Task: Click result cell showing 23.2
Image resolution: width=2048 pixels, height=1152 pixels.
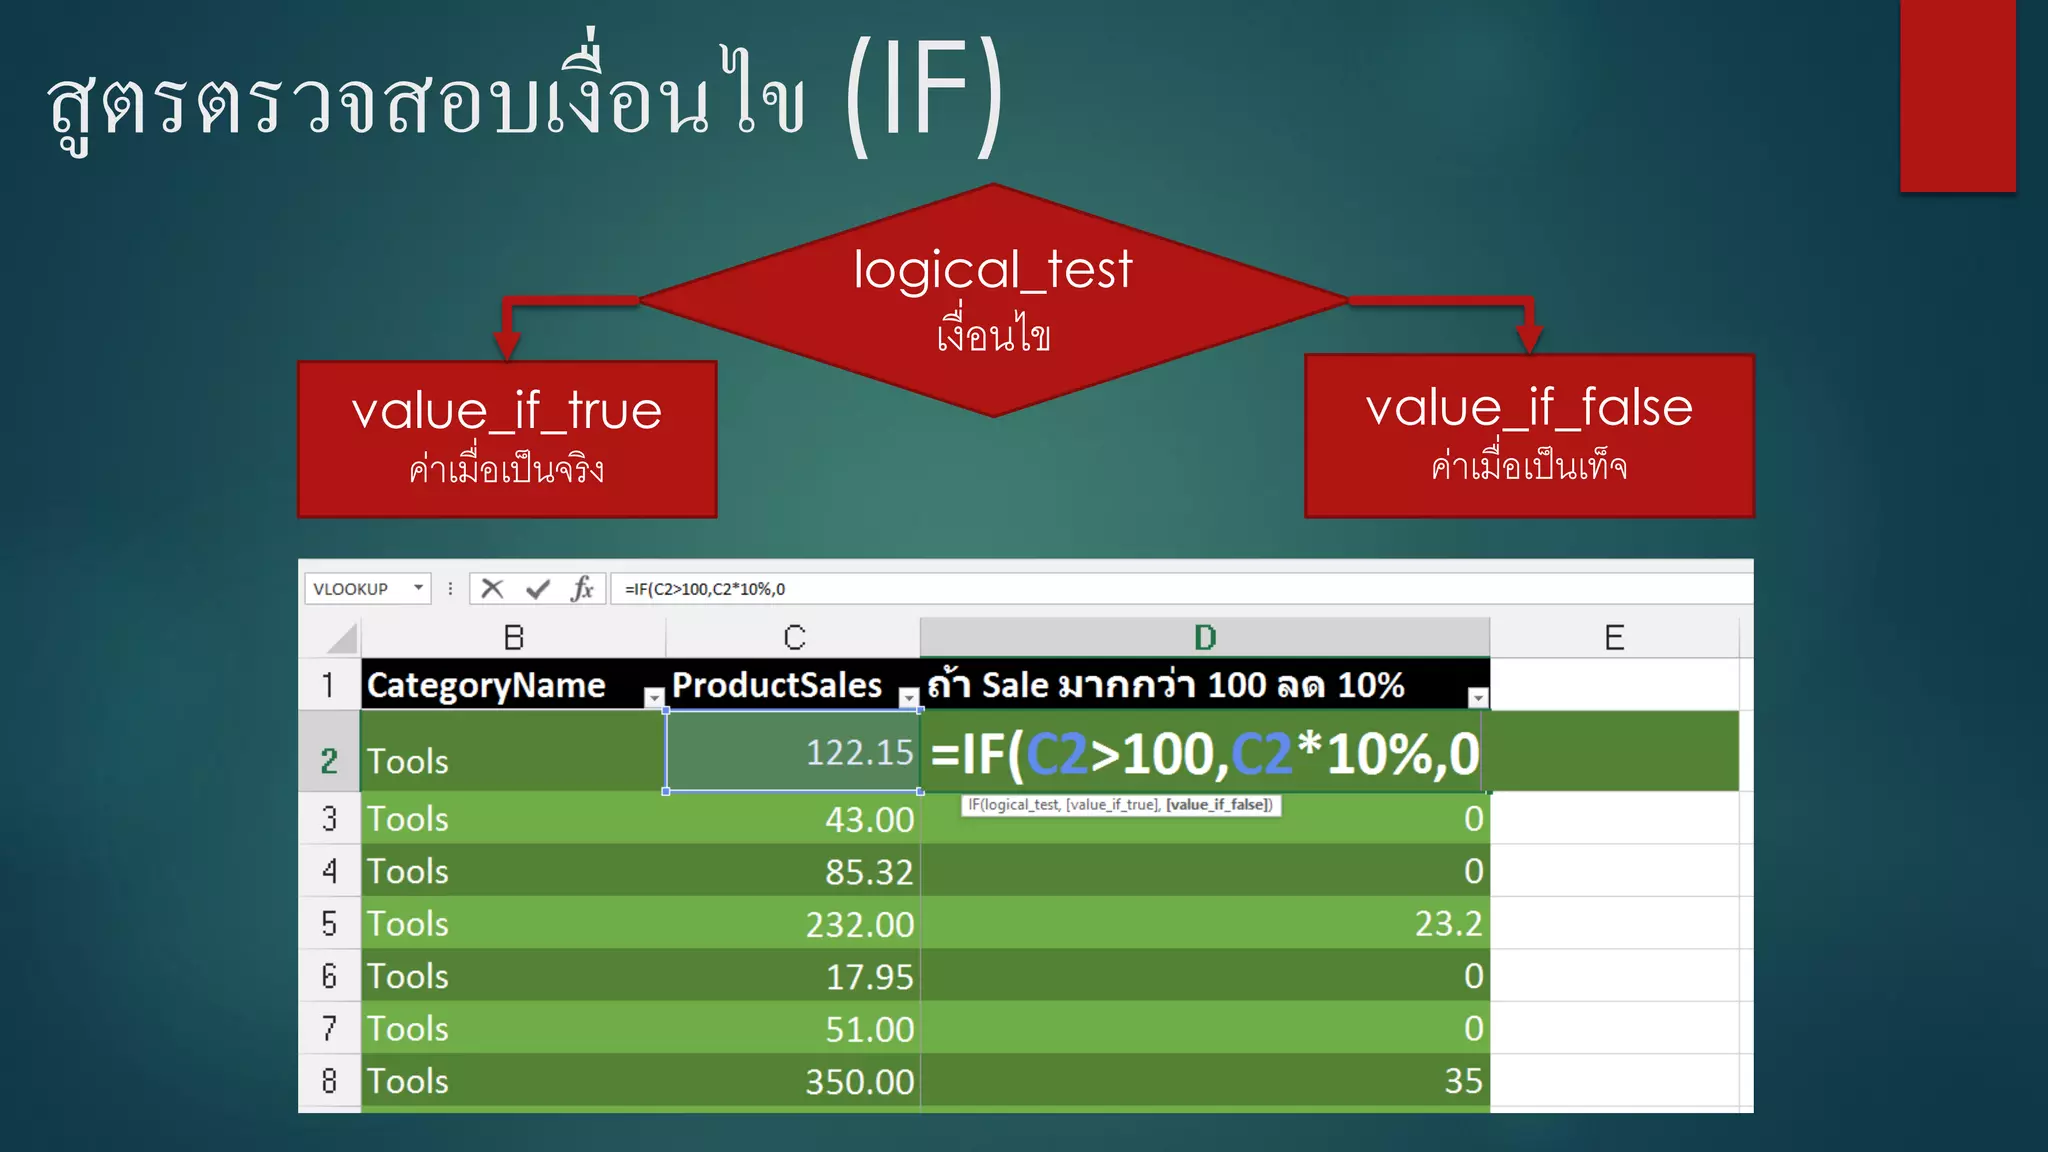Action: tap(1205, 923)
